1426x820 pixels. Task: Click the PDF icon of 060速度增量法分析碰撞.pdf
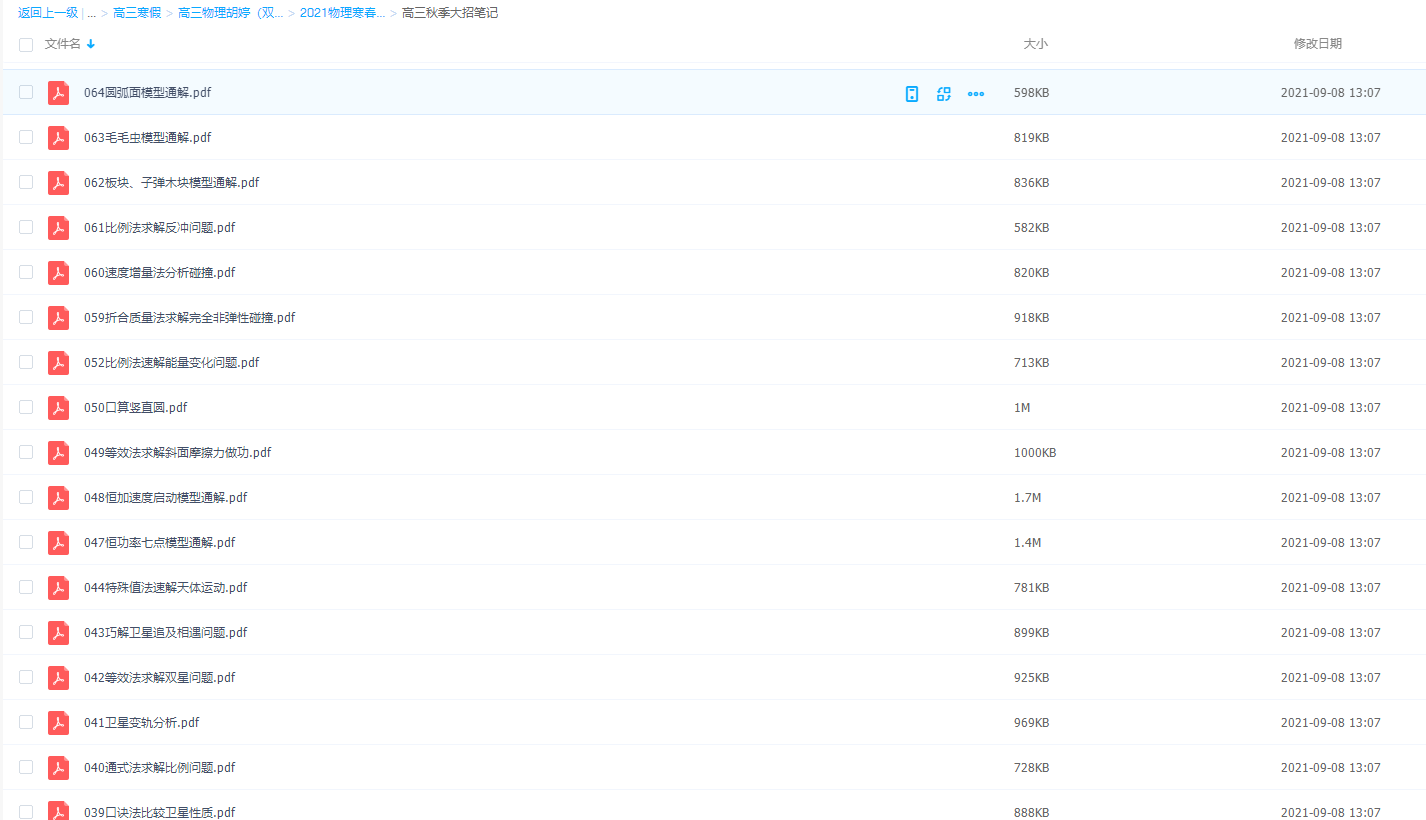tap(59, 273)
